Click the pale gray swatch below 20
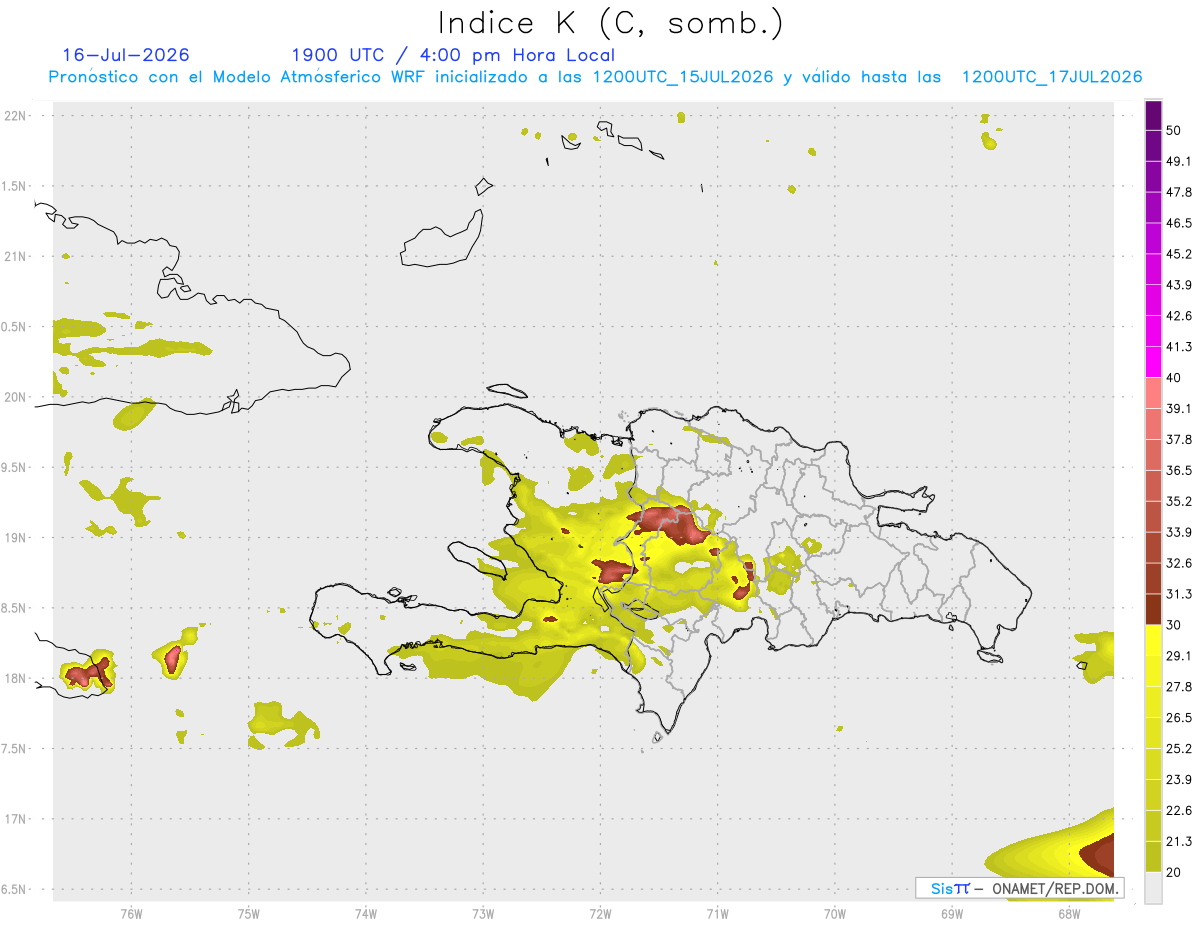The image size is (1200, 927). point(1154,887)
